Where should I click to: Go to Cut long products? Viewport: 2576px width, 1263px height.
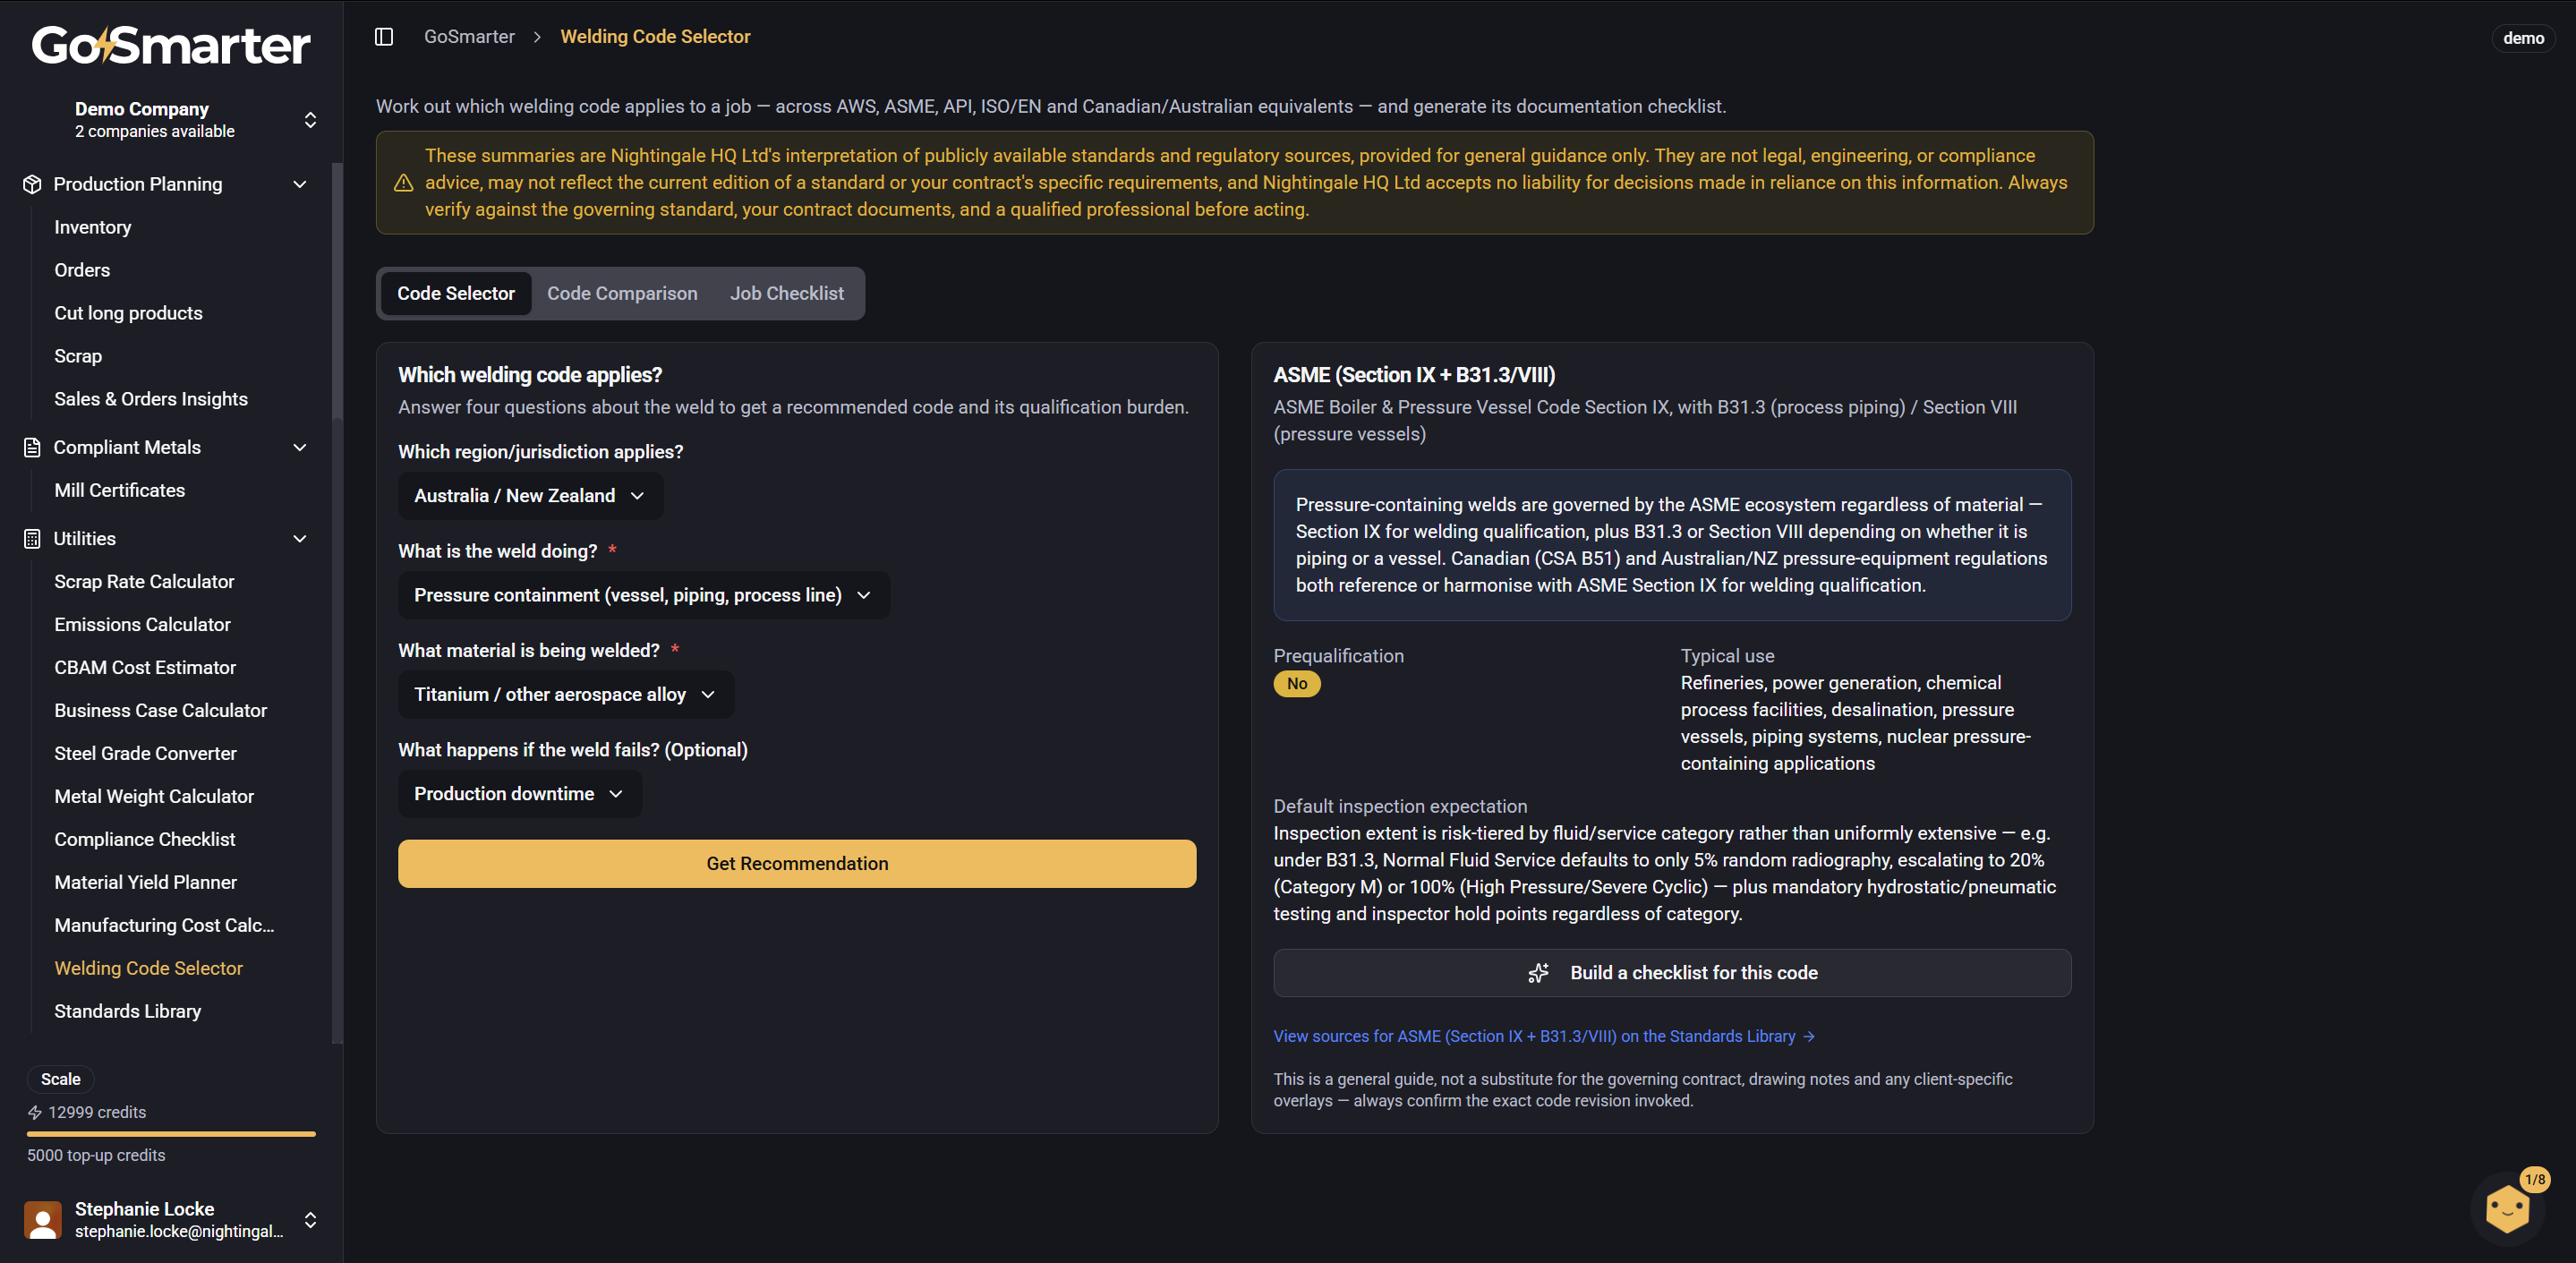[x=128, y=313]
